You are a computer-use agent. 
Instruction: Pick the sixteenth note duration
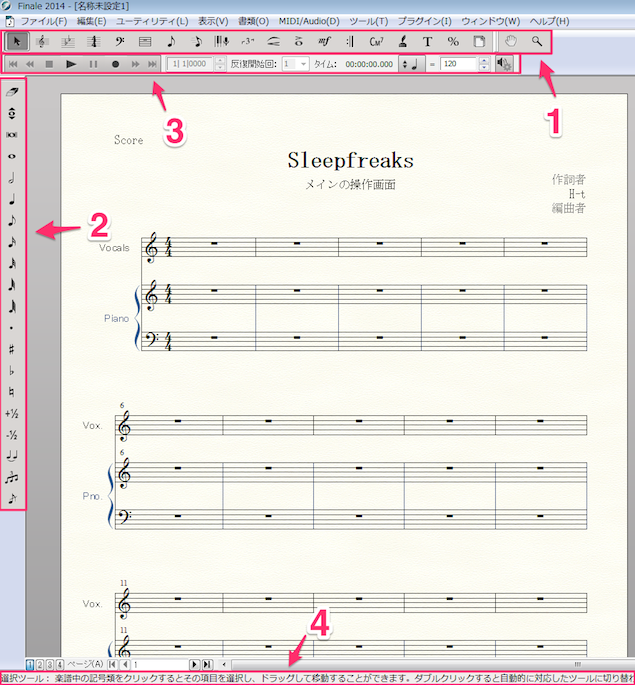pyautogui.click(x=12, y=242)
